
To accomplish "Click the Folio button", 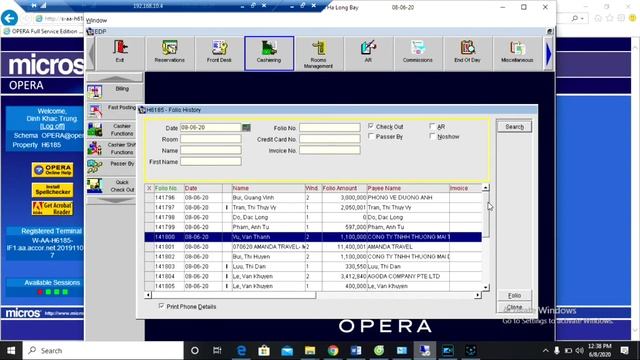I will tap(514, 295).
